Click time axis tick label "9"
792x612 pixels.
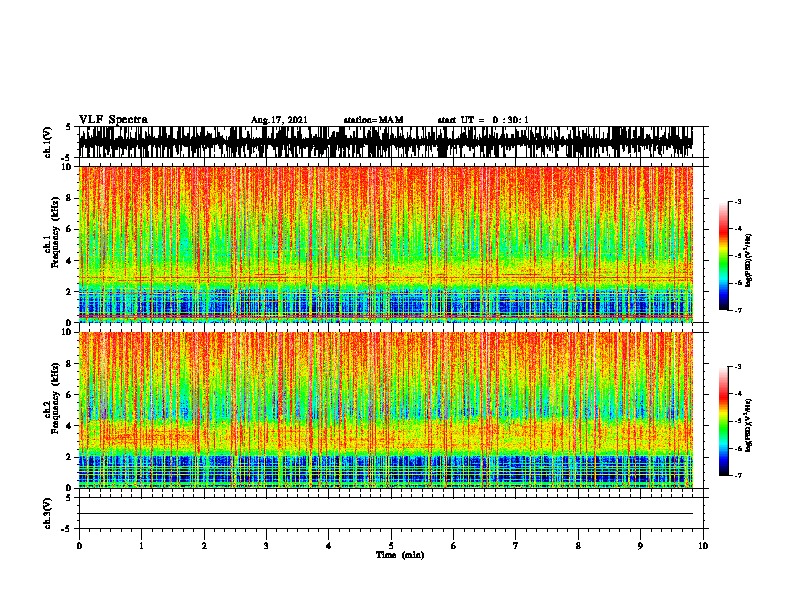pyautogui.click(x=640, y=546)
